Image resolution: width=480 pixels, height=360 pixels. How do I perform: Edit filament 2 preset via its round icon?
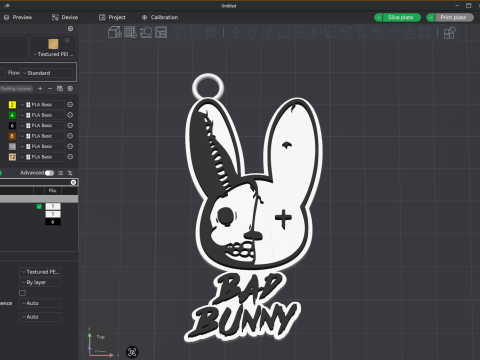[70, 105]
